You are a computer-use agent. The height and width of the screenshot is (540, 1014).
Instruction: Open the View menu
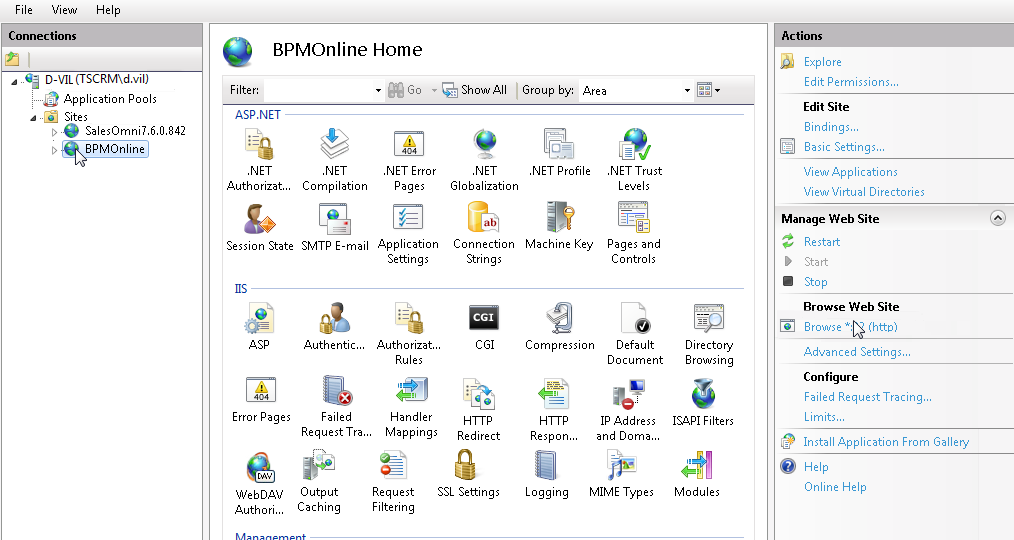point(64,10)
